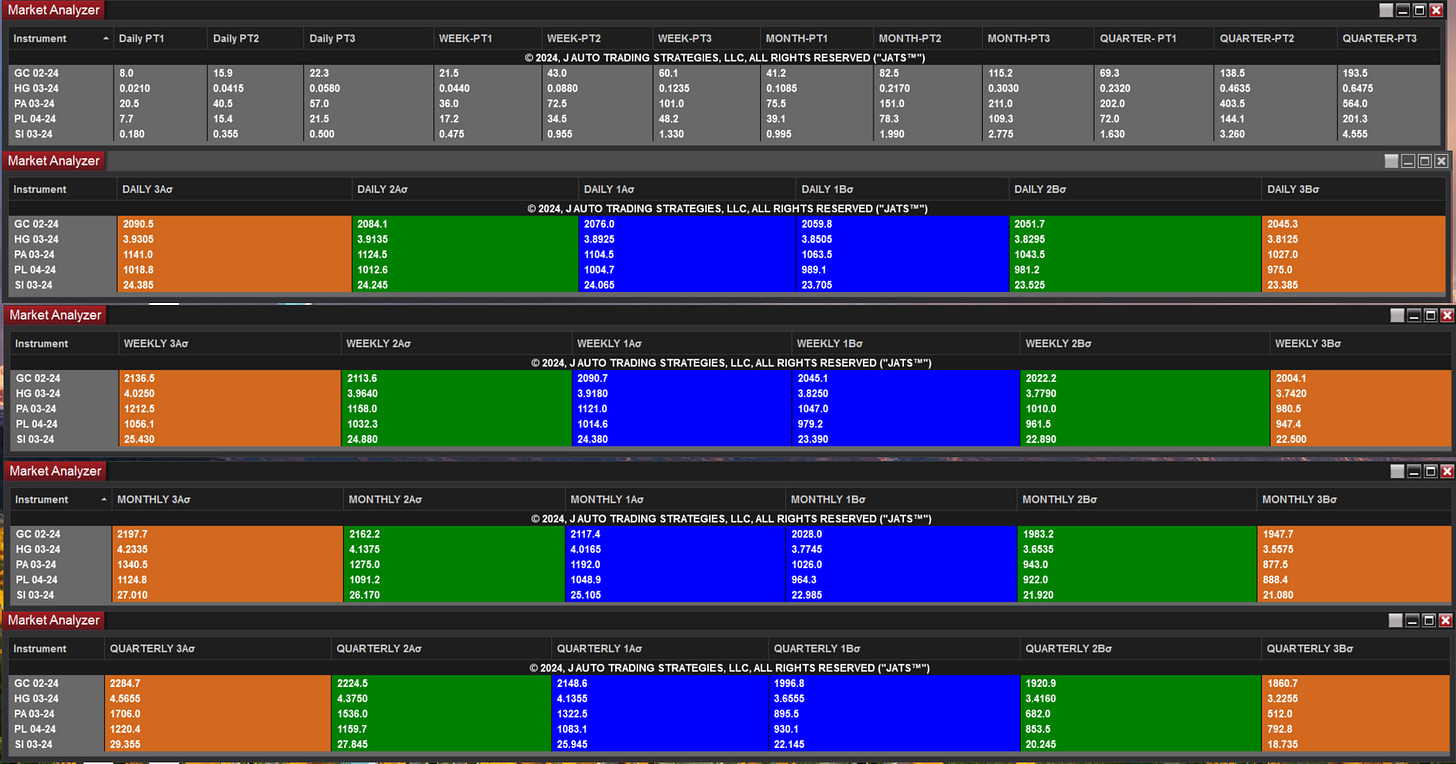Click the green cell showing 2084.1
1456x764 pixels.
tap(465, 224)
